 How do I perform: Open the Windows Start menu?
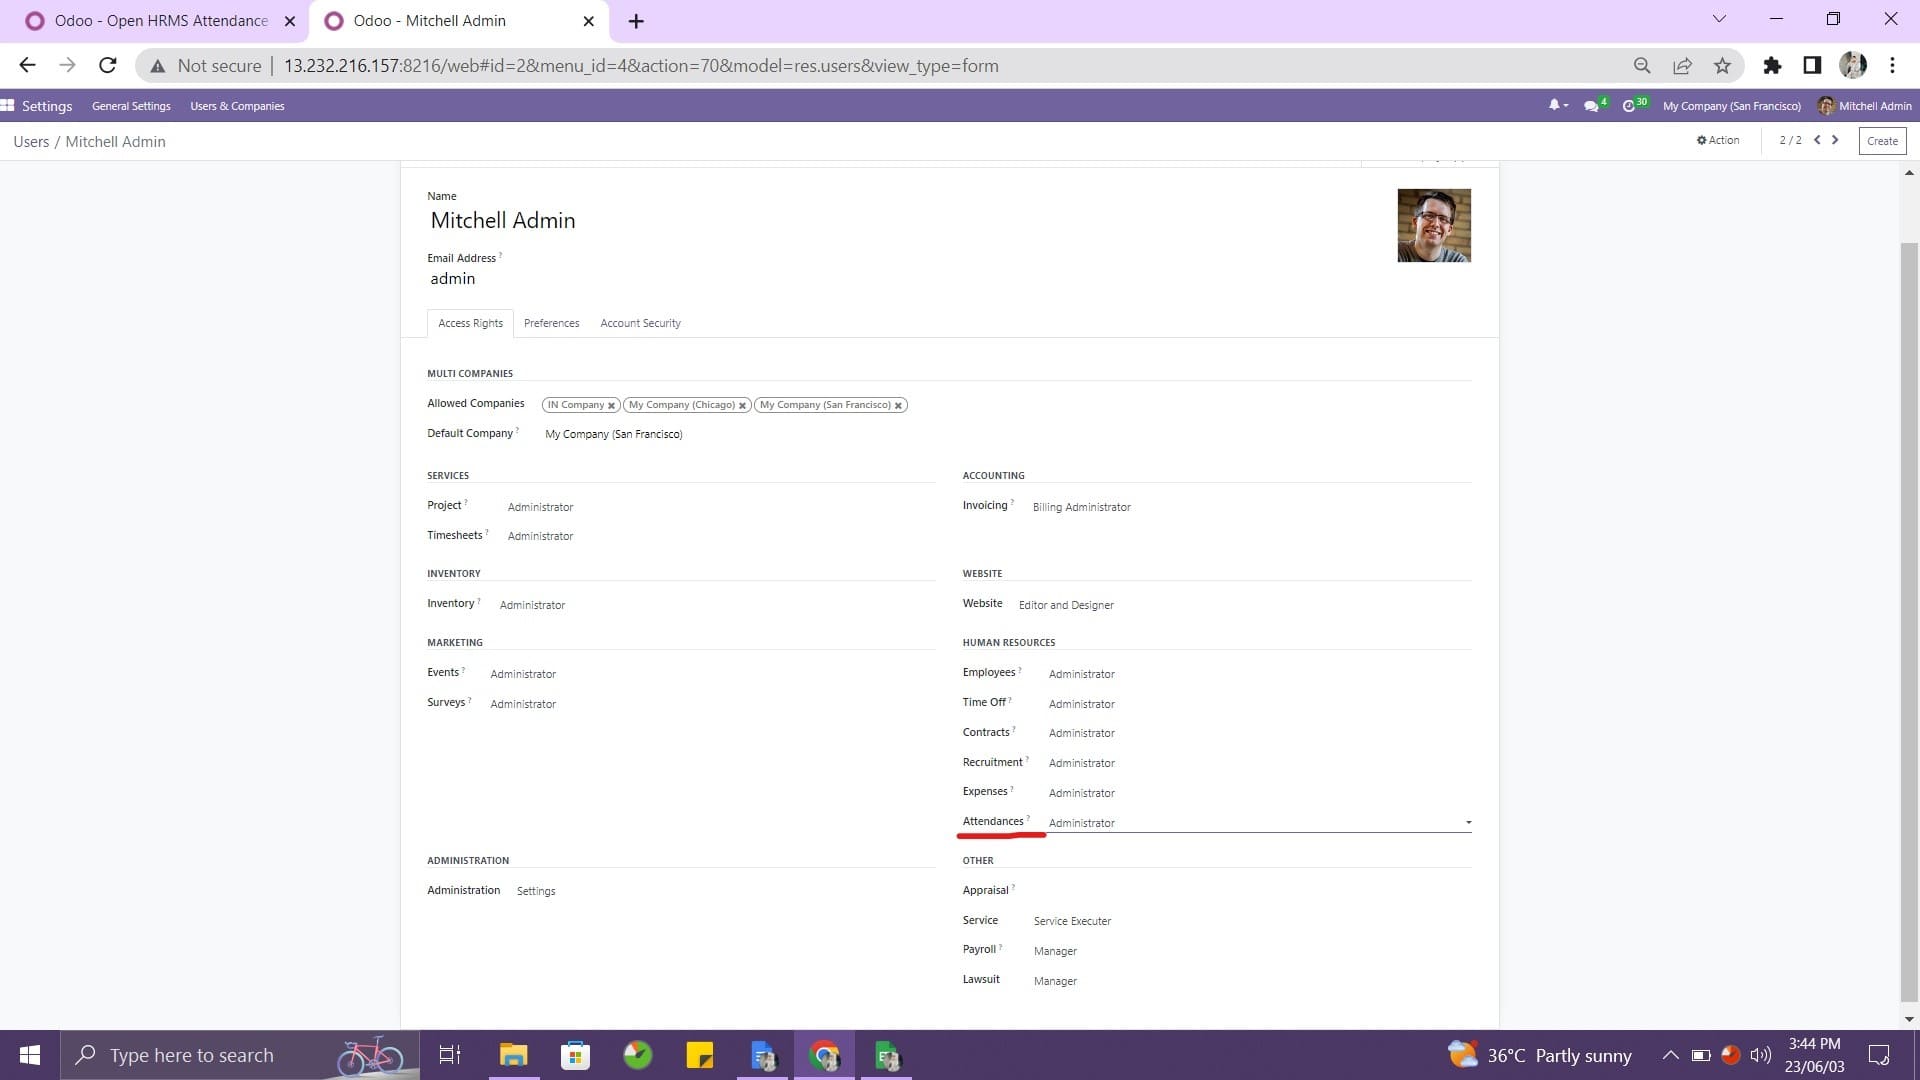[30, 1055]
